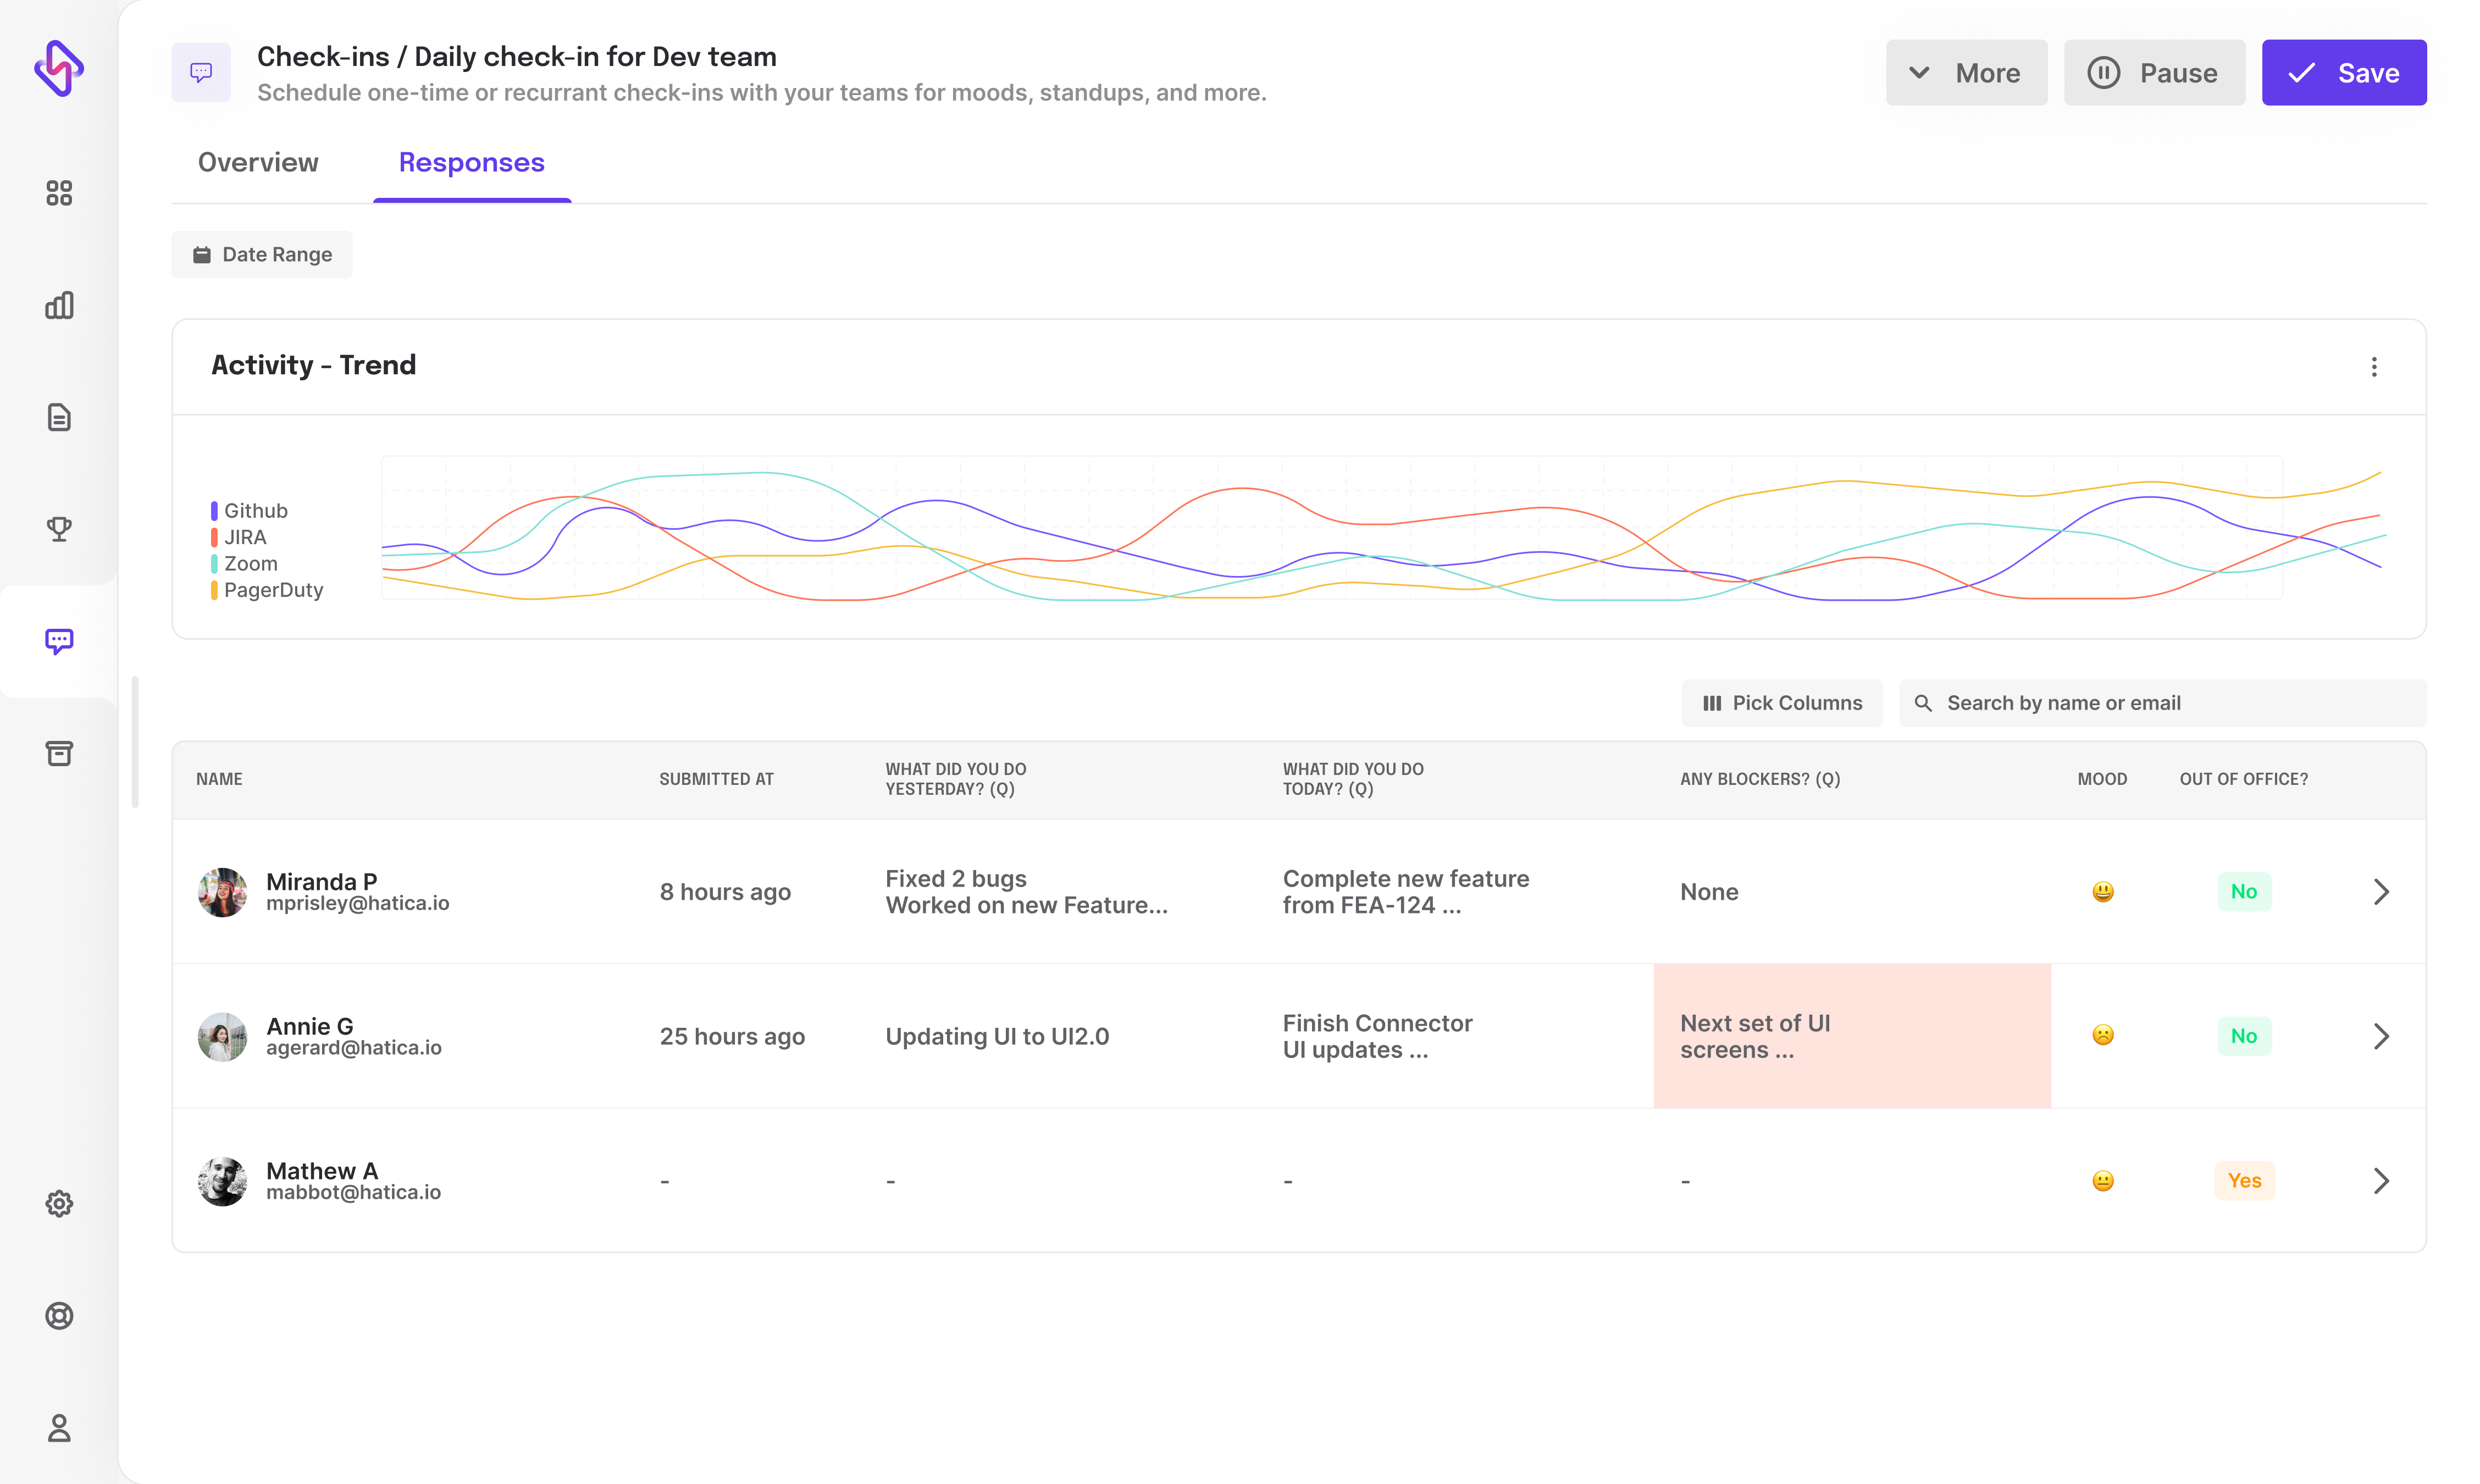Toggle Annie G's Out of Office to Yes

[x=2245, y=1036]
